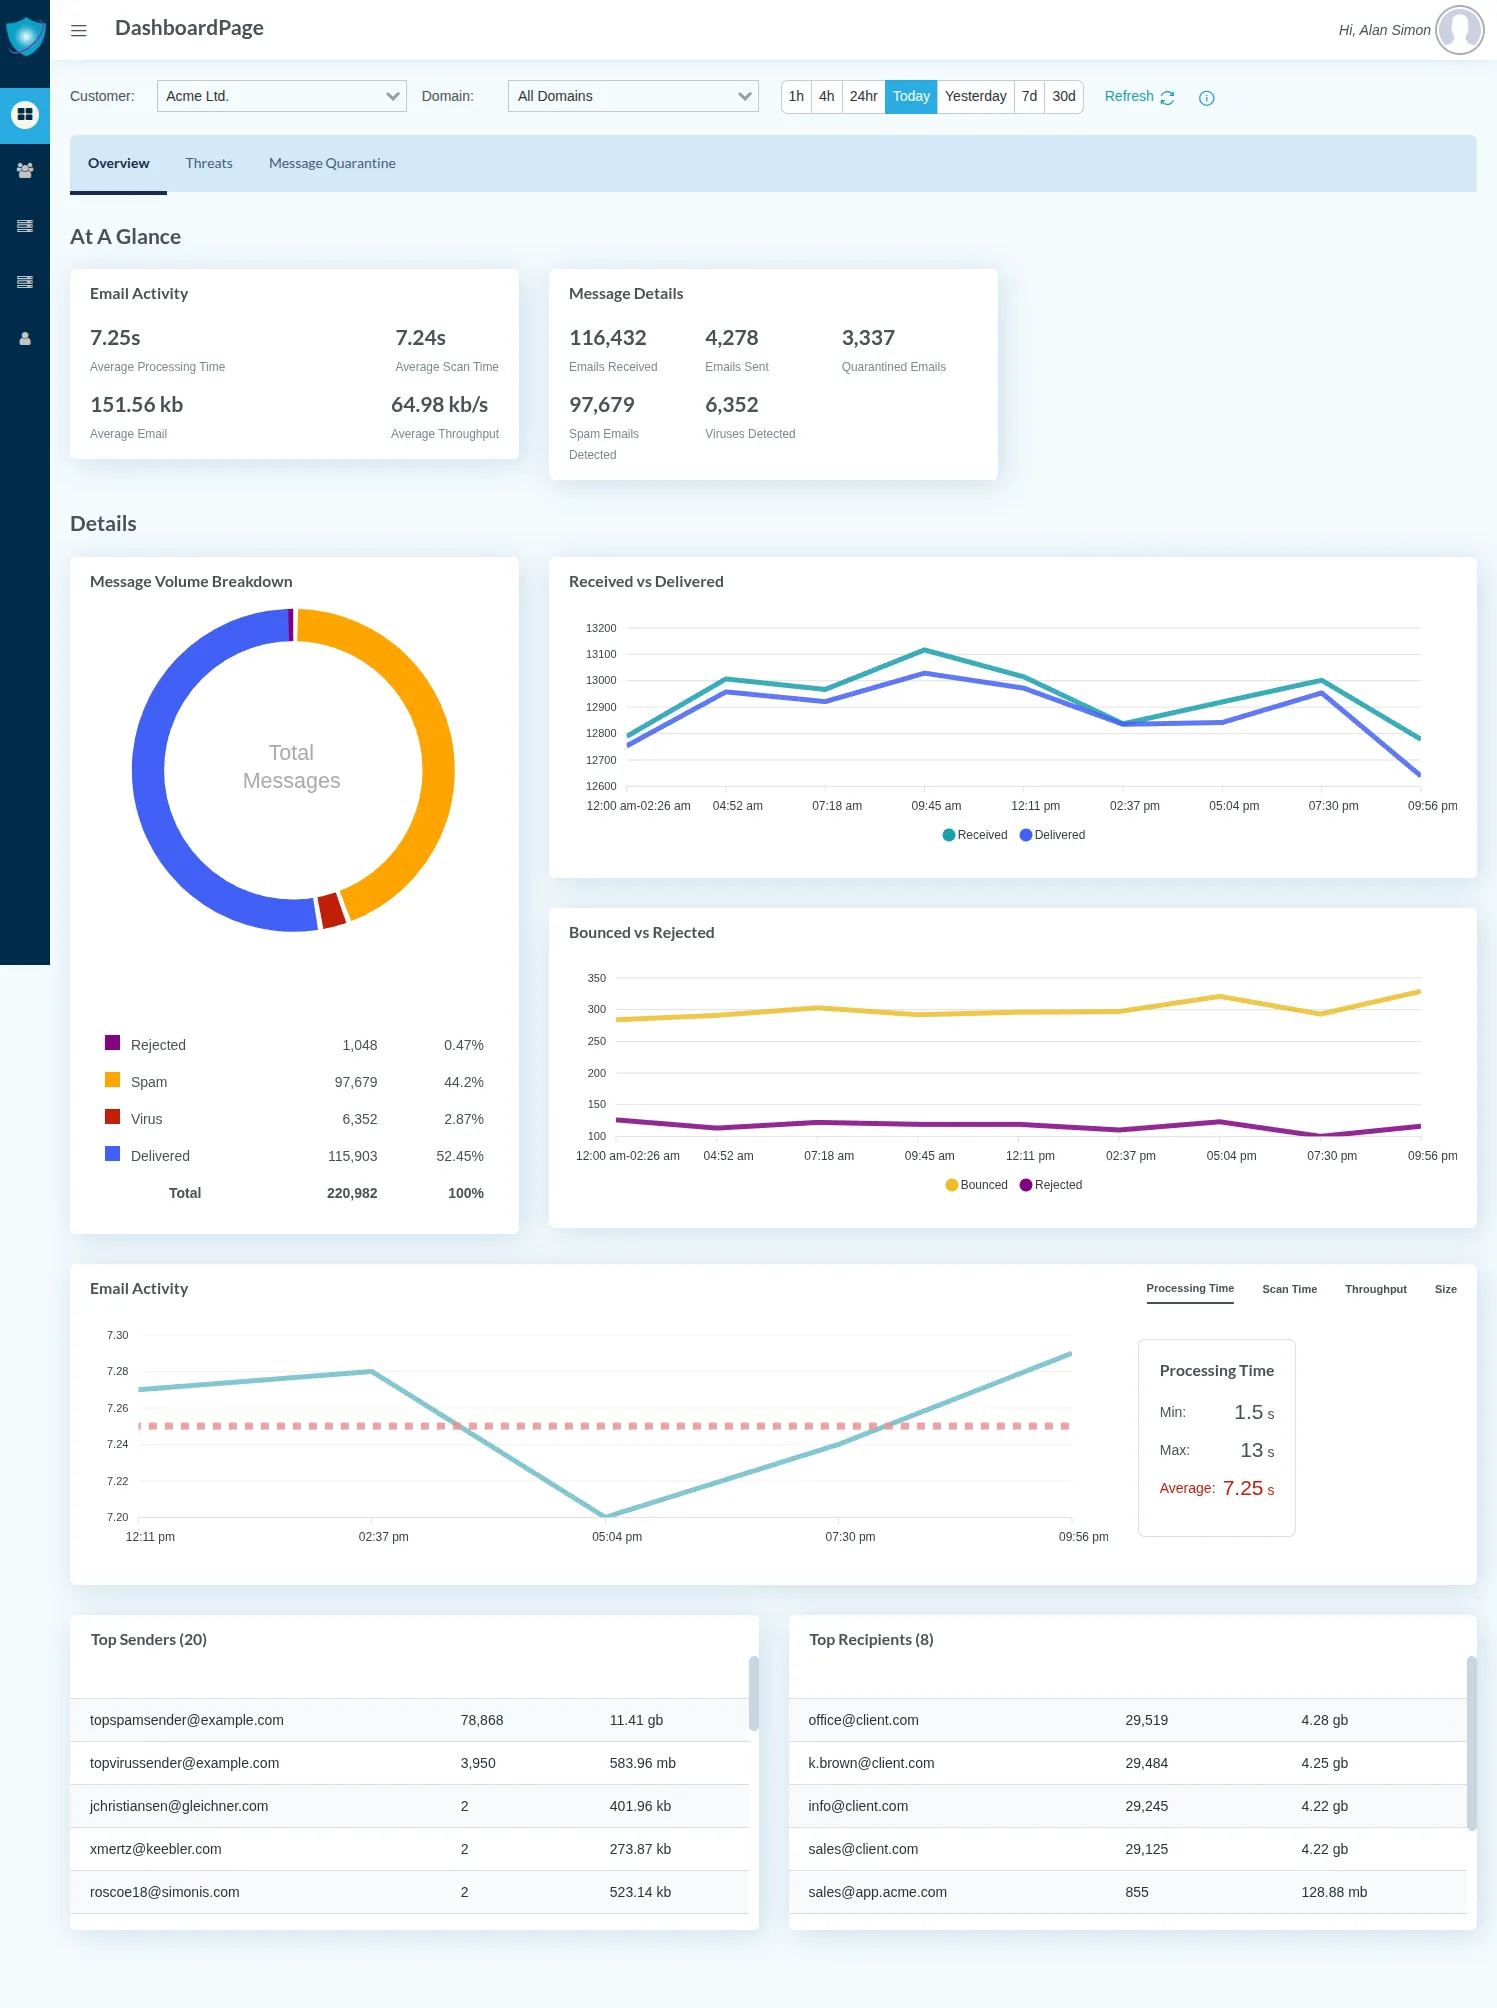Show the Scan Time chart view
Screen dimensions: 1497x2008
1289,1289
